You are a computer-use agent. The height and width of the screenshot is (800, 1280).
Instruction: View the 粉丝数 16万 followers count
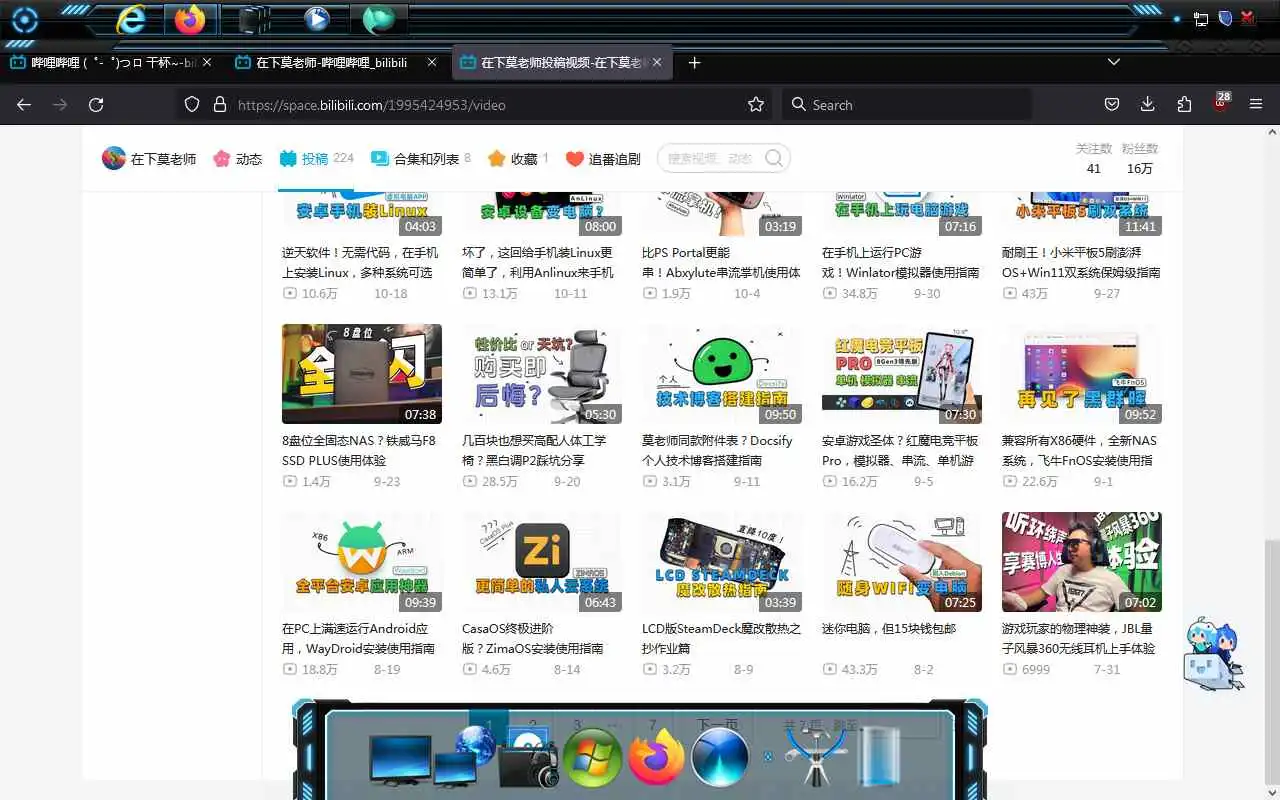click(x=1140, y=158)
